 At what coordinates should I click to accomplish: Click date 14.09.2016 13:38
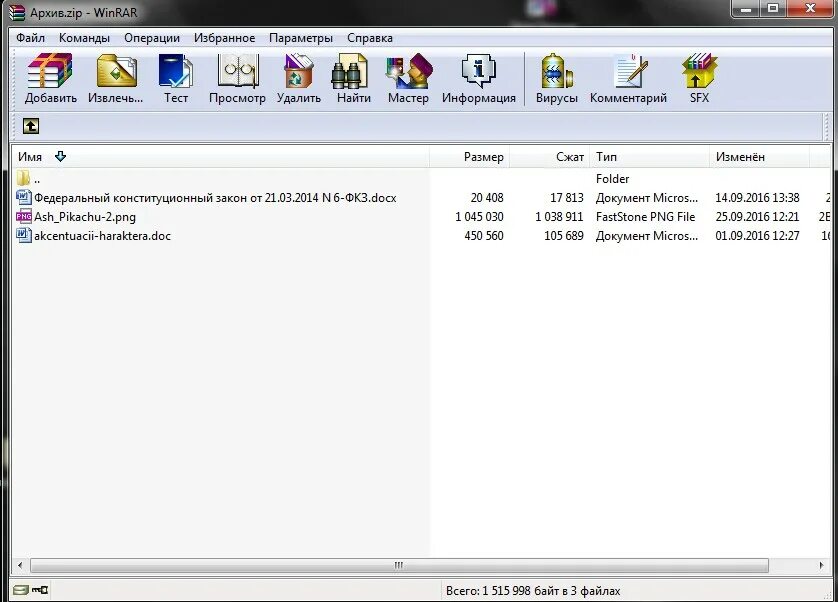point(757,198)
